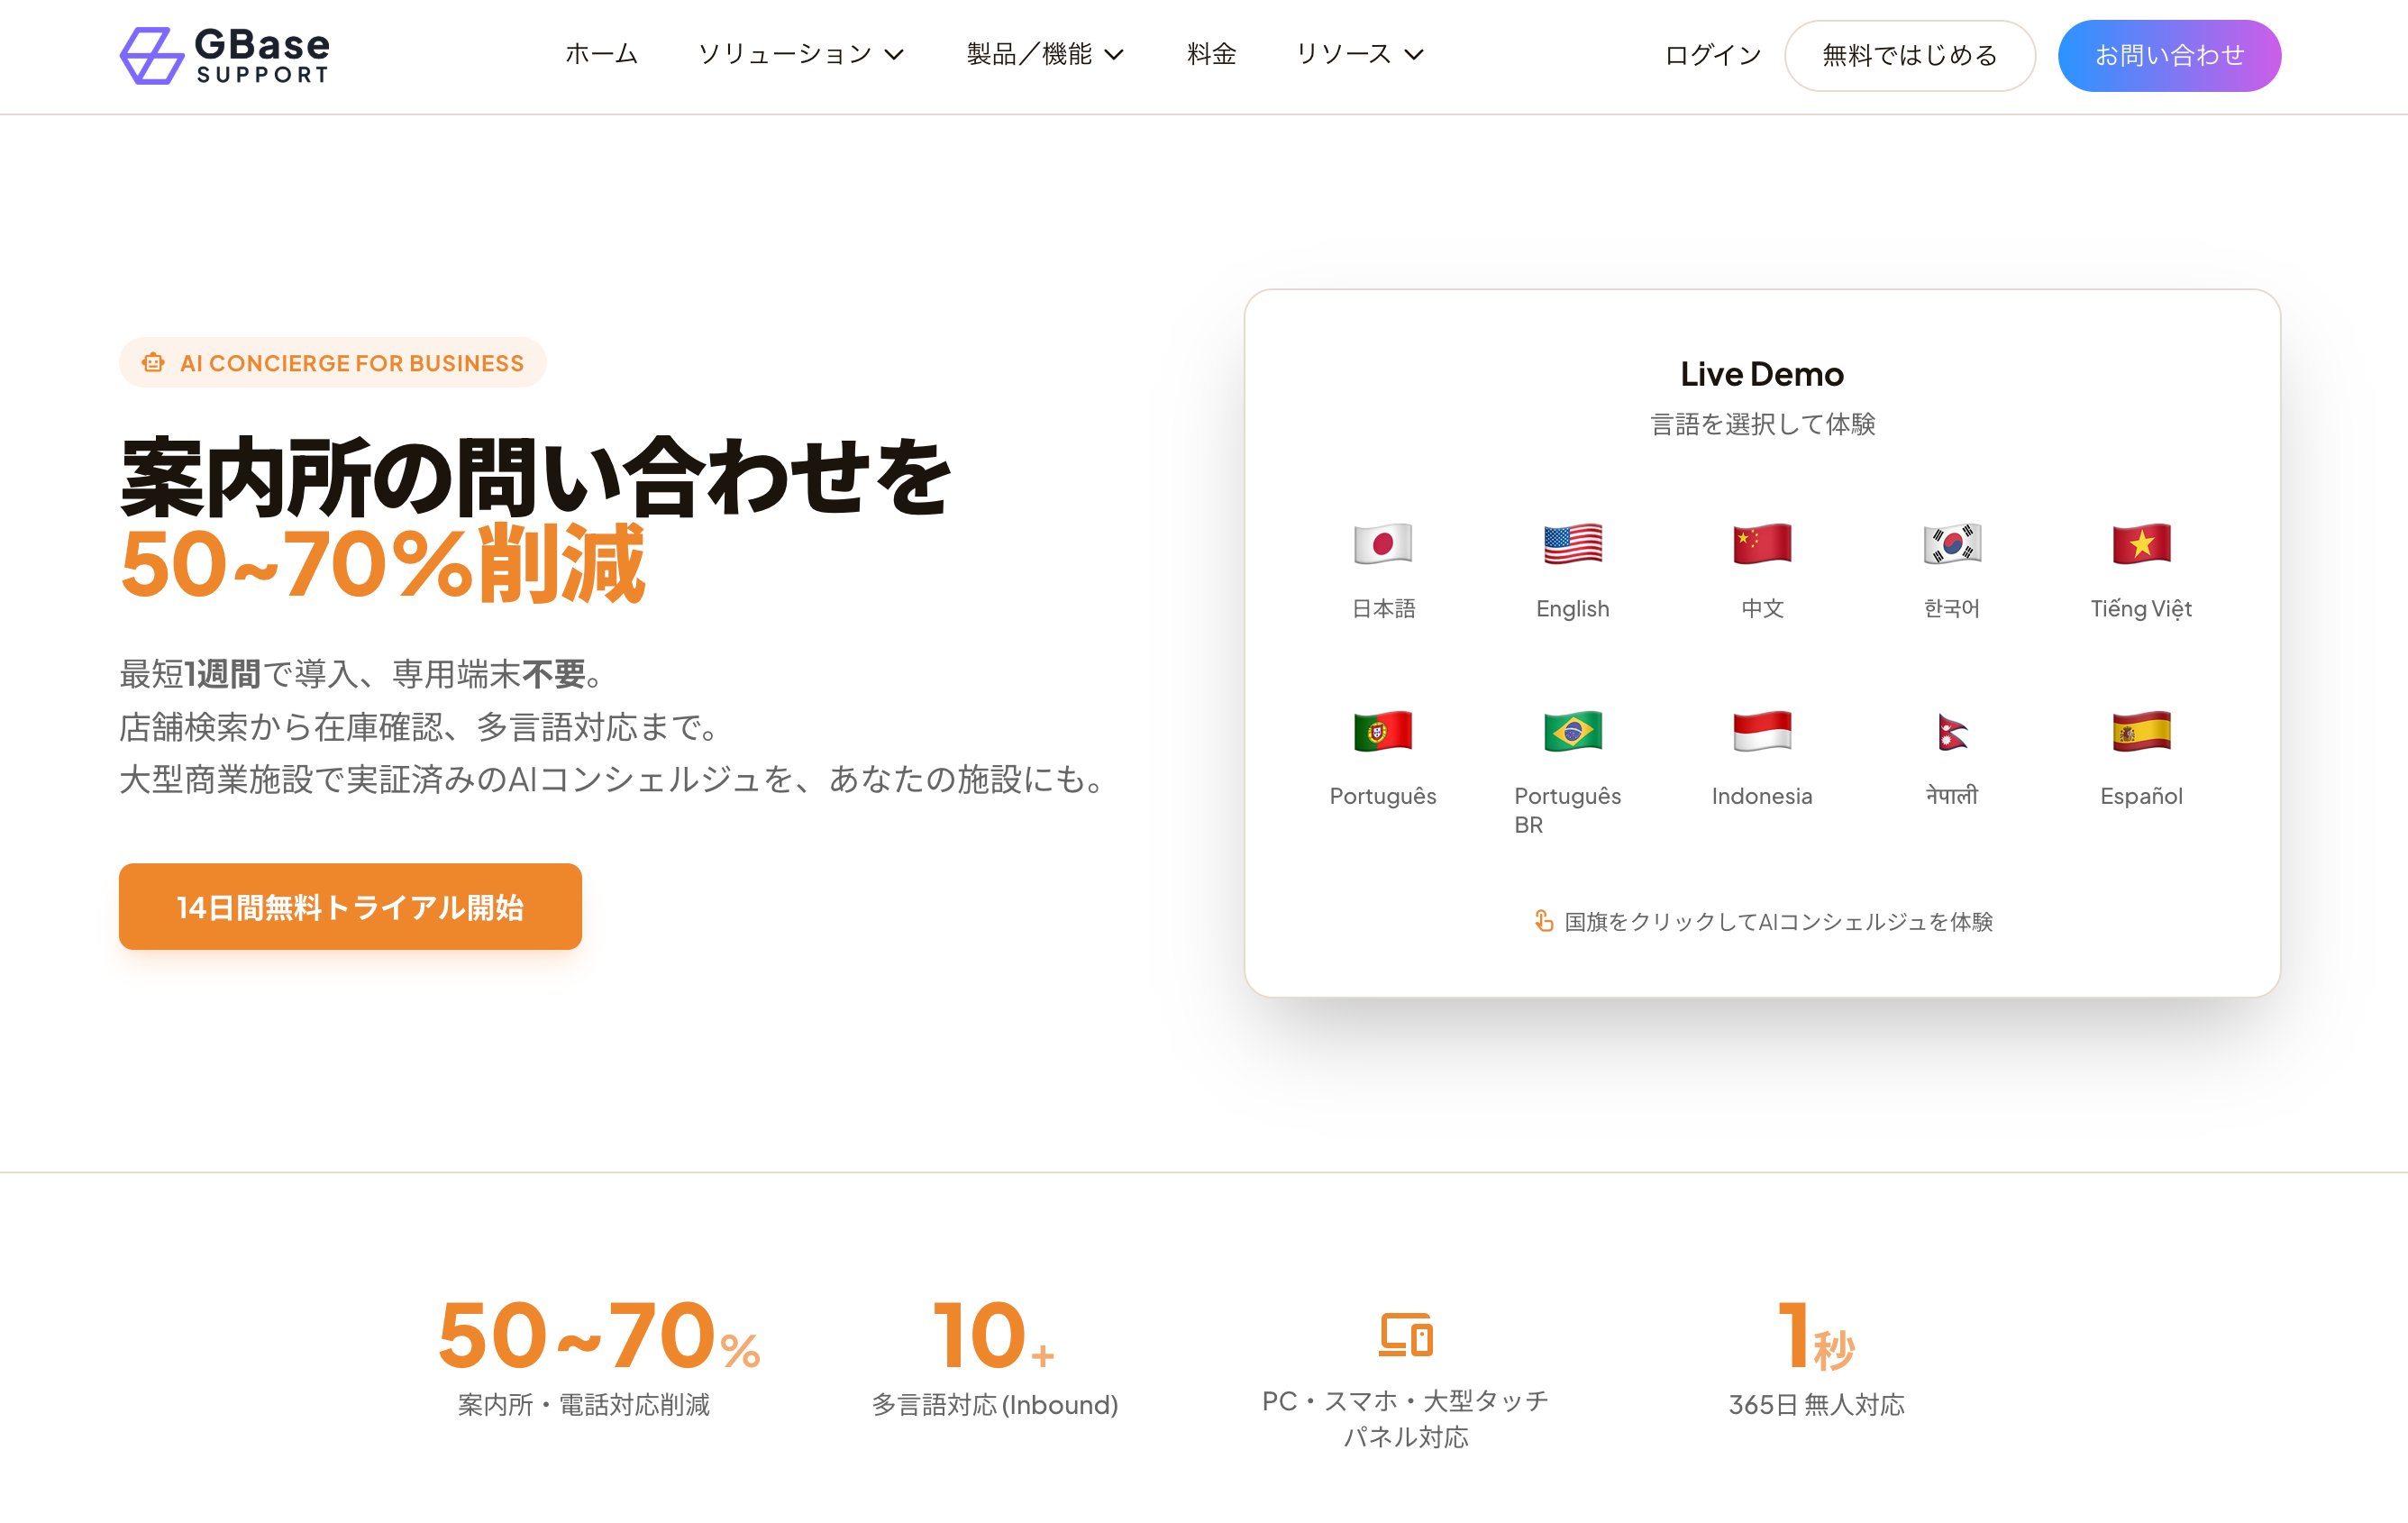Click the Brazil flag Português BR demo
The image size is (2408, 1523).
(x=1572, y=732)
